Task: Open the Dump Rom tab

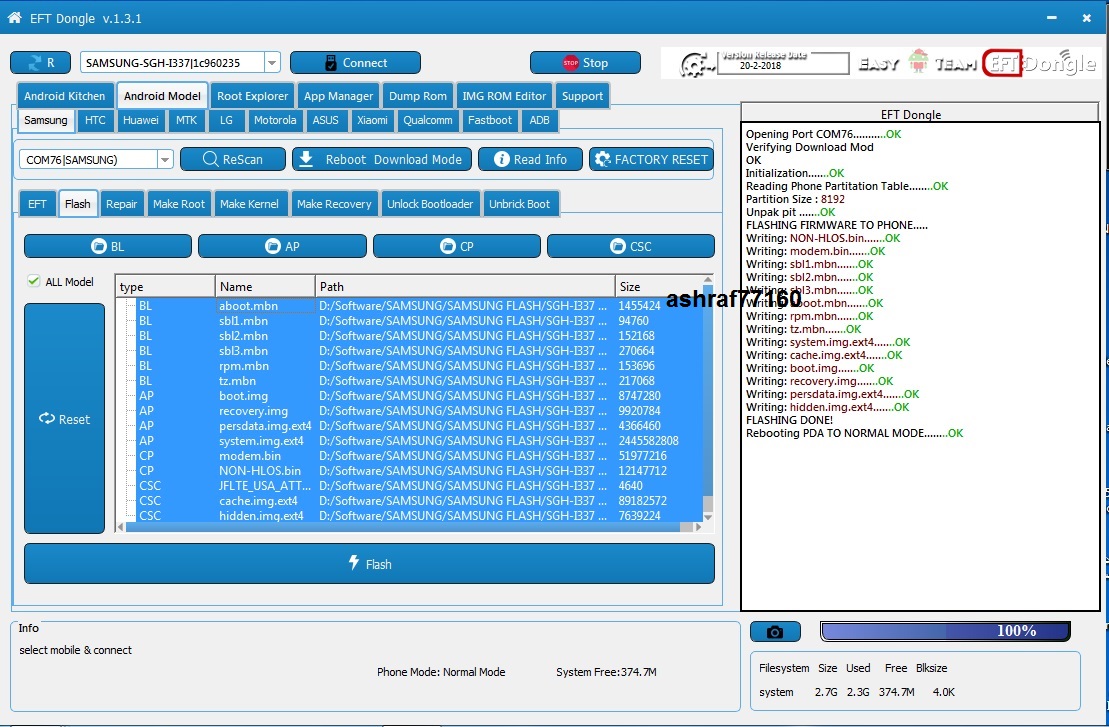Action: 418,95
